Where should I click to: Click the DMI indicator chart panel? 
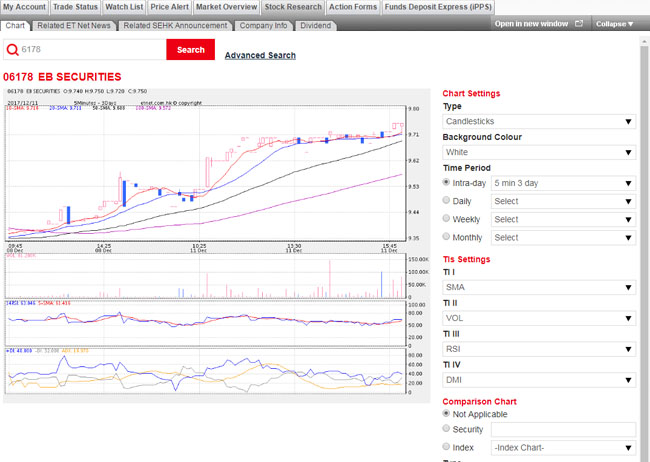click(206, 371)
